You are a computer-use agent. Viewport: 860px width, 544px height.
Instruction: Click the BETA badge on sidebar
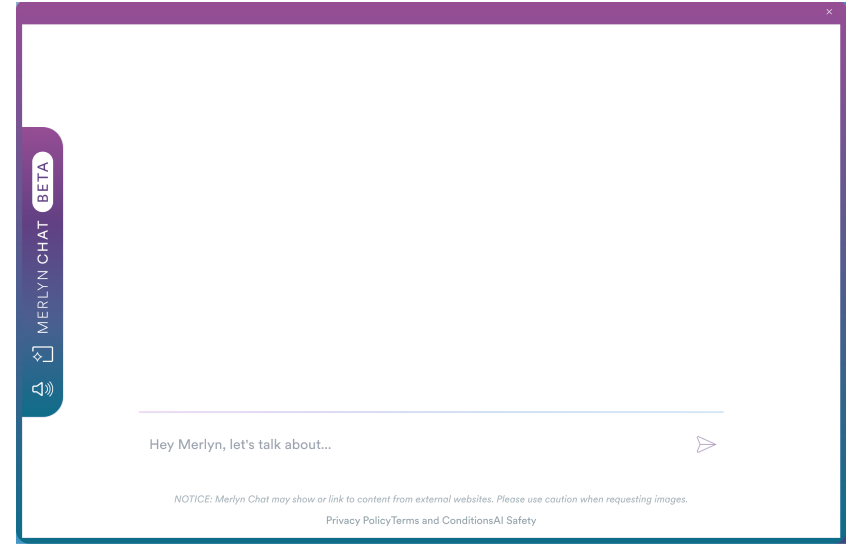point(42,182)
